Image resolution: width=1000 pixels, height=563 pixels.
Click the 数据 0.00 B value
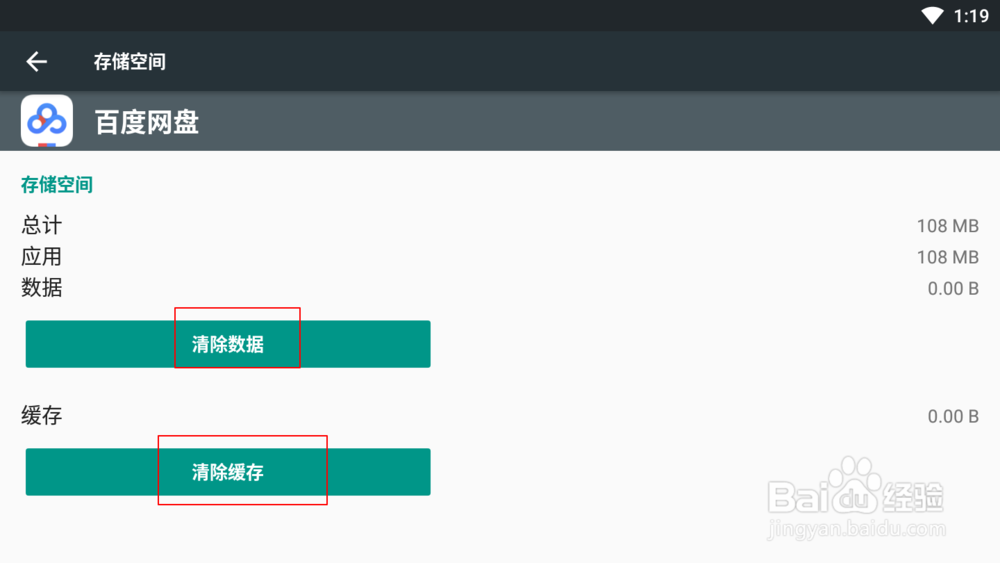click(953, 288)
